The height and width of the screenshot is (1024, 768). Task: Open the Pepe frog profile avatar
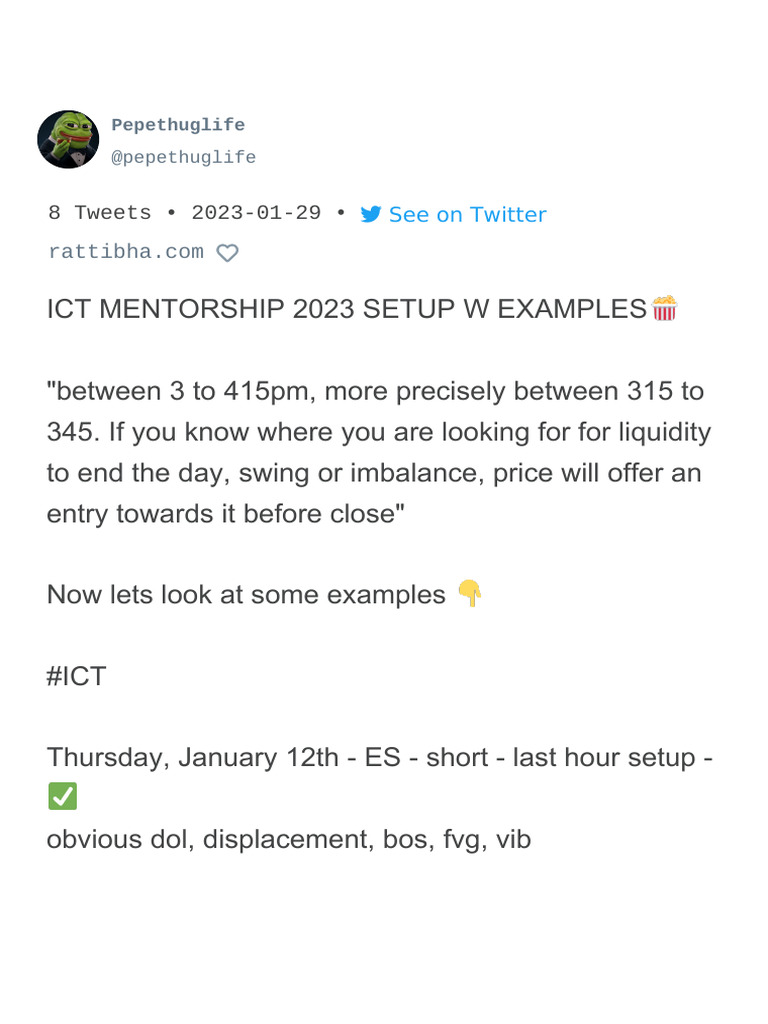coord(68,140)
